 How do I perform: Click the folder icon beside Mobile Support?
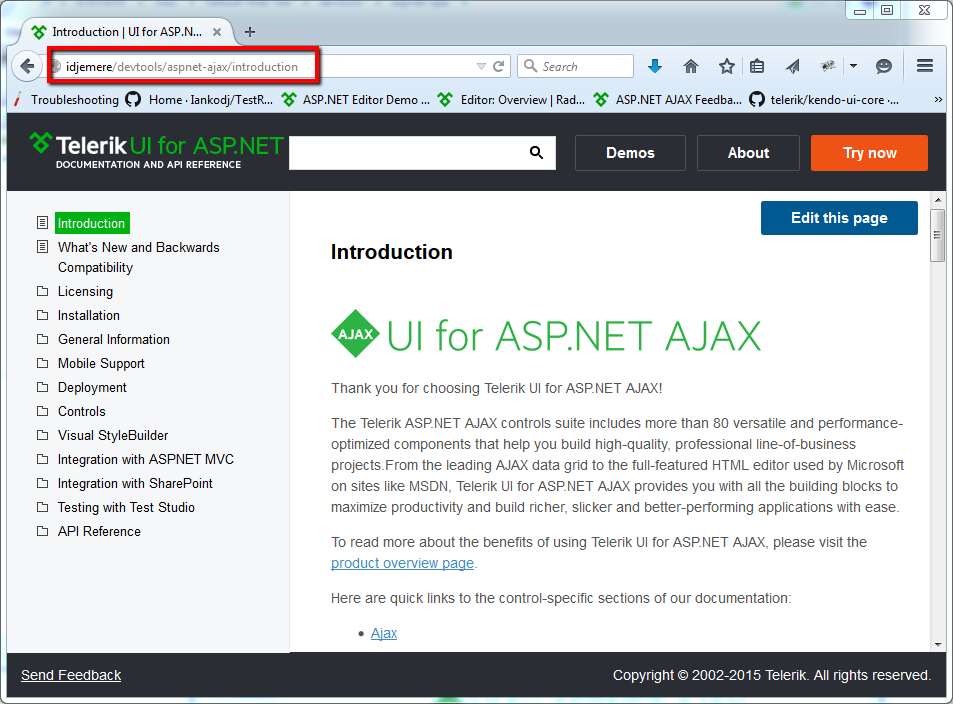point(43,363)
